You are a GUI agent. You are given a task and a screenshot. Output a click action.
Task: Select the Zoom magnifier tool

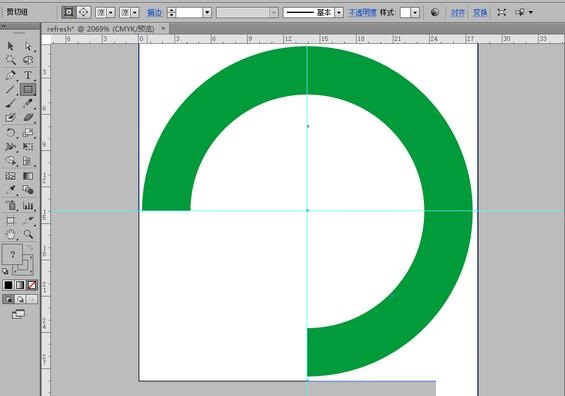click(x=28, y=234)
